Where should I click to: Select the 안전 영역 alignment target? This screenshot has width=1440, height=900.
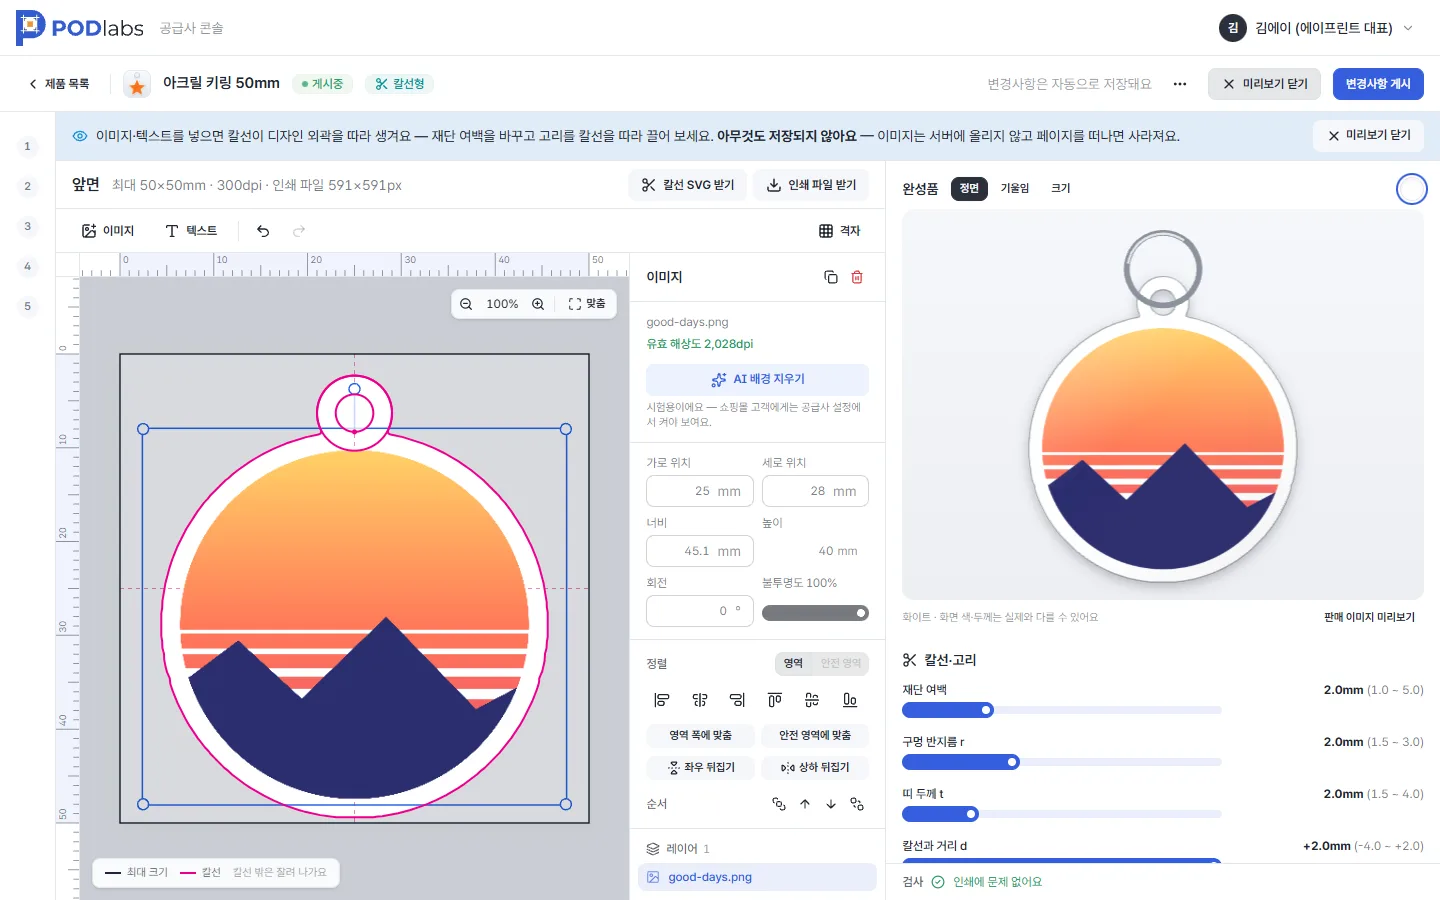(840, 664)
